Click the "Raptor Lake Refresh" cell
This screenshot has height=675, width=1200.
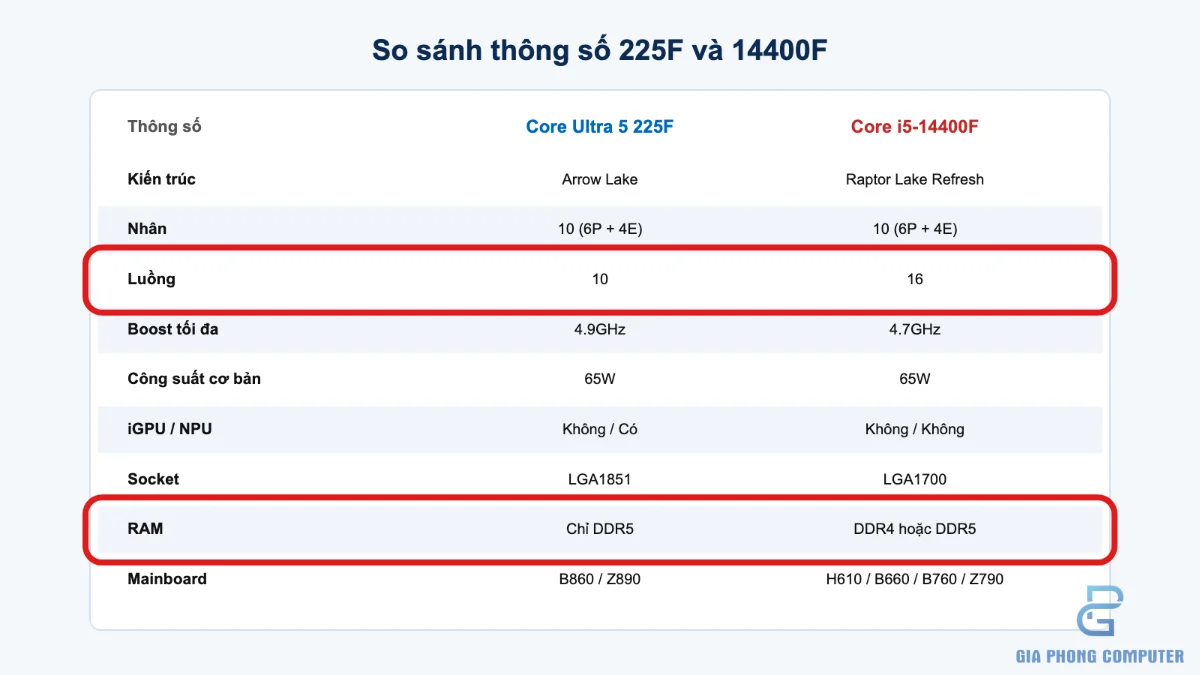[915, 180]
